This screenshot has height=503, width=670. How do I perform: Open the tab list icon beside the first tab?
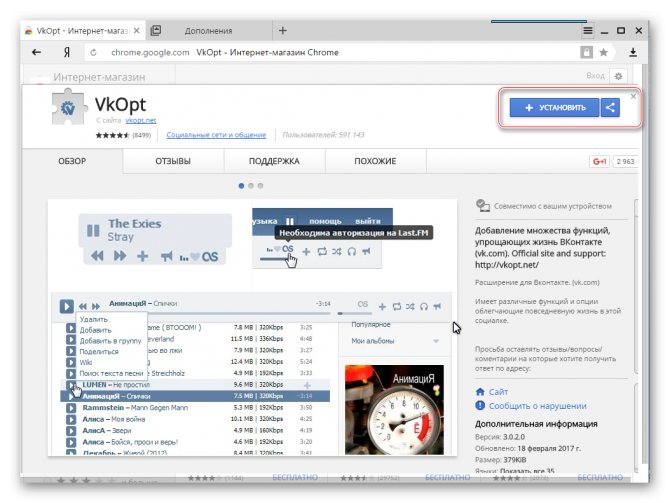tap(156, 30)
